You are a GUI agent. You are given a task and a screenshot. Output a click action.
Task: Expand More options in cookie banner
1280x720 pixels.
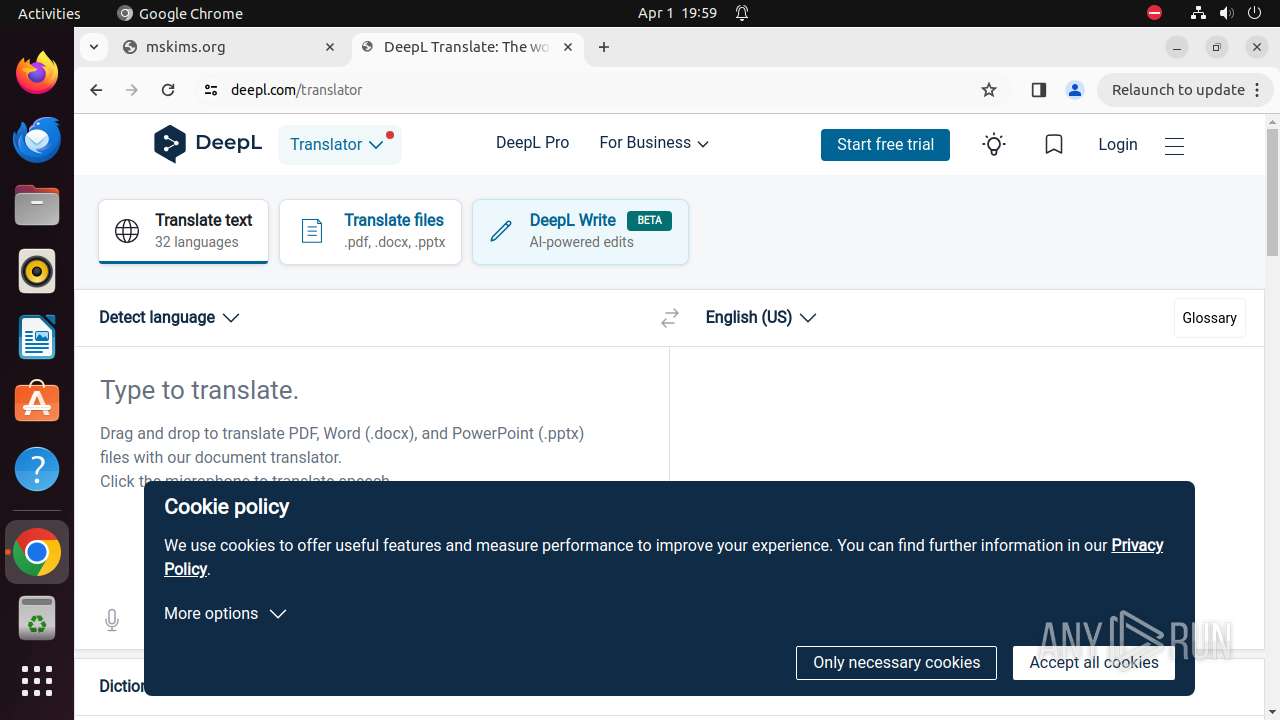225,614
